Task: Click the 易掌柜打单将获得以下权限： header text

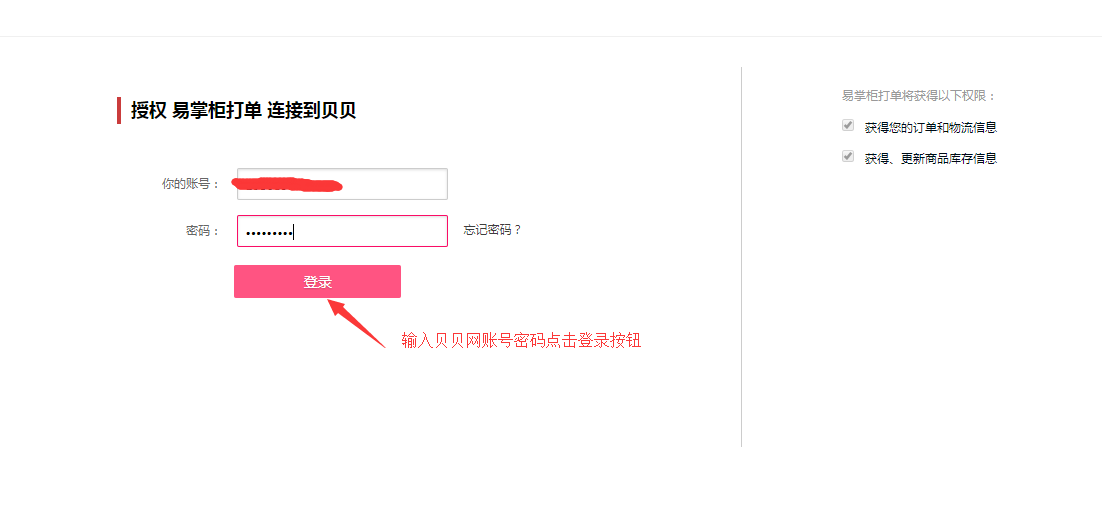Action: pyautogui.click(x=919, y=96)
